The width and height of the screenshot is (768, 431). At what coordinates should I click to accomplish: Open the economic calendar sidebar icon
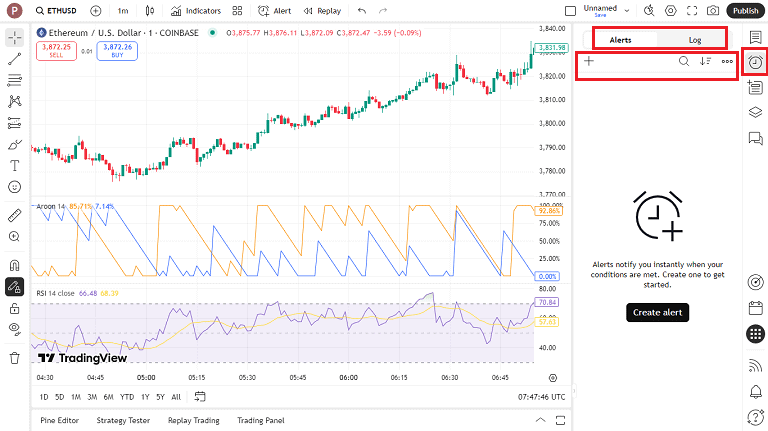click(755, 308)
